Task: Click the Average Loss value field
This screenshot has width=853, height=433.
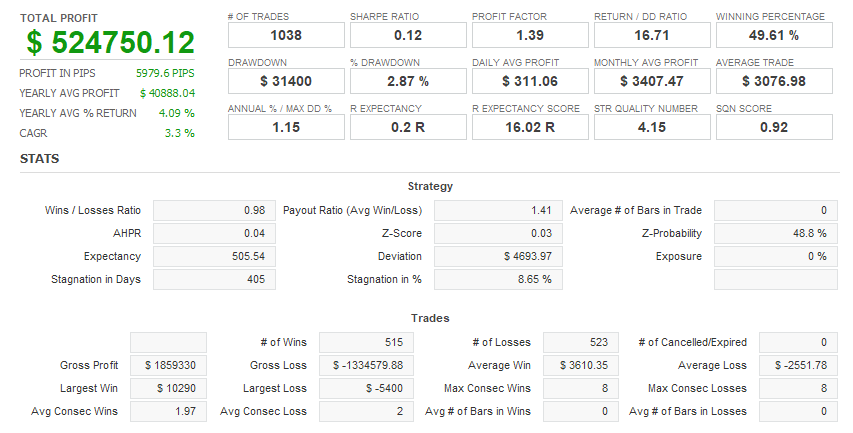Action: pos(797,366)
